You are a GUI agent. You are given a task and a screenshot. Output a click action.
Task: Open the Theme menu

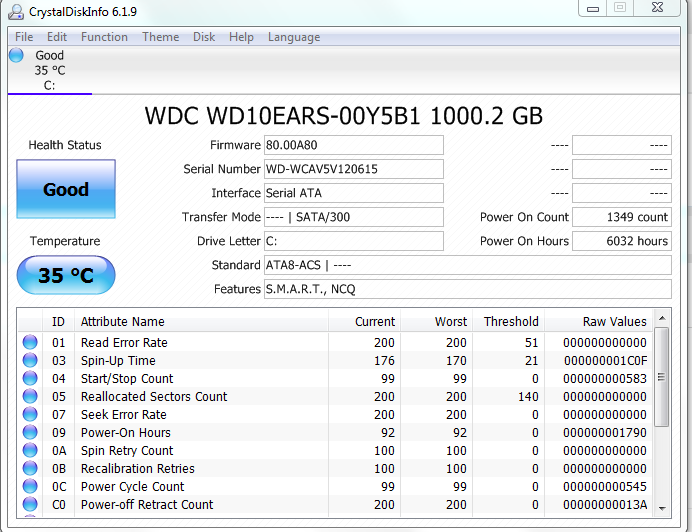pyautogui.click(x=160, y=37)
